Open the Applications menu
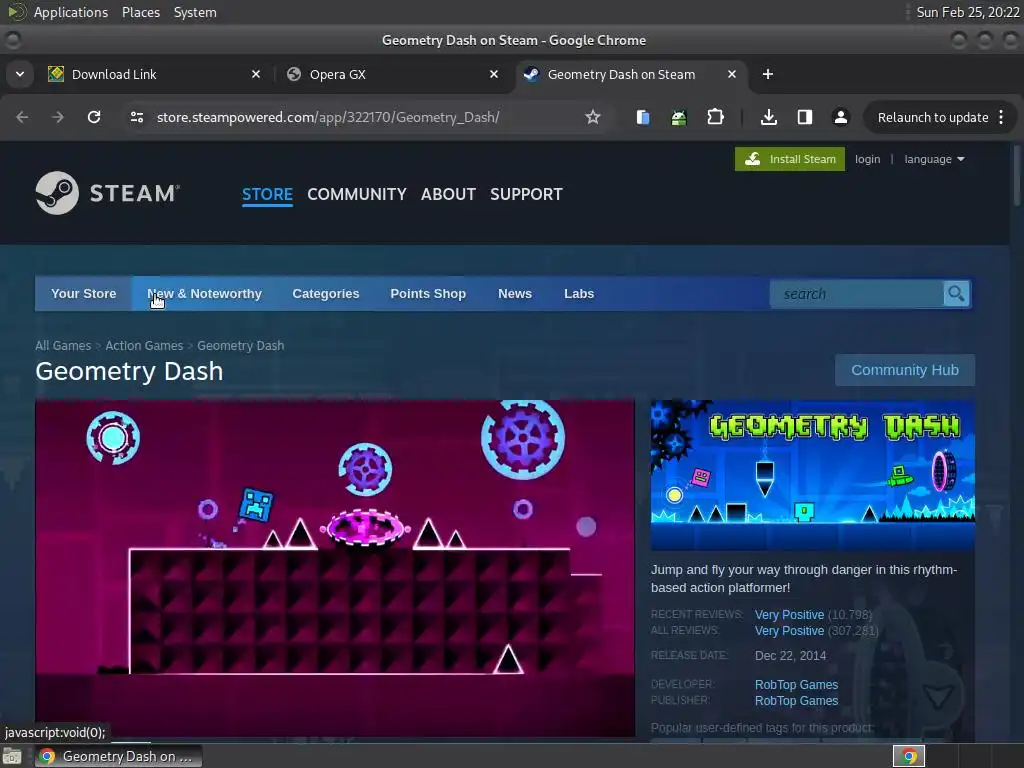Viewport: 1024px width, 768px height. (x=71, y=12)
